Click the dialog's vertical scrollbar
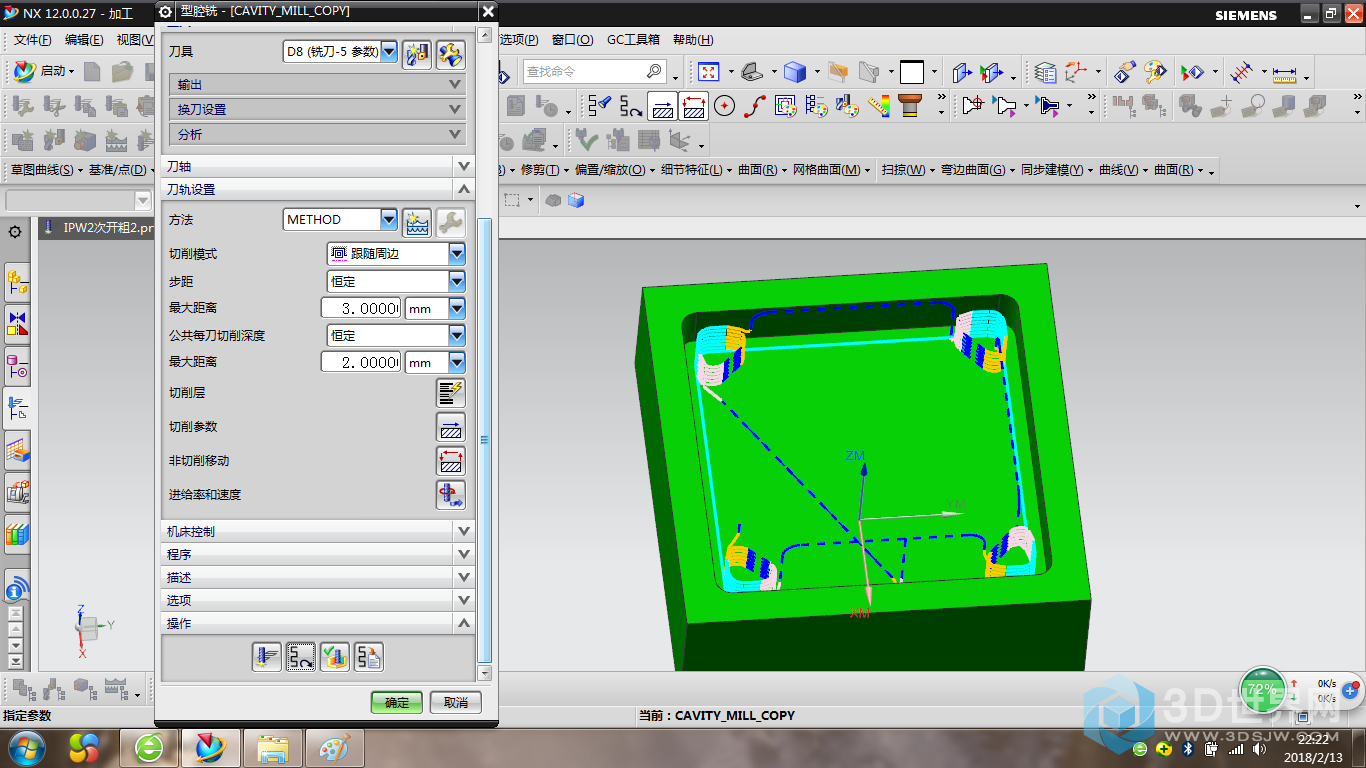Viewport: 1366px width, 768px height. [485, 440]
